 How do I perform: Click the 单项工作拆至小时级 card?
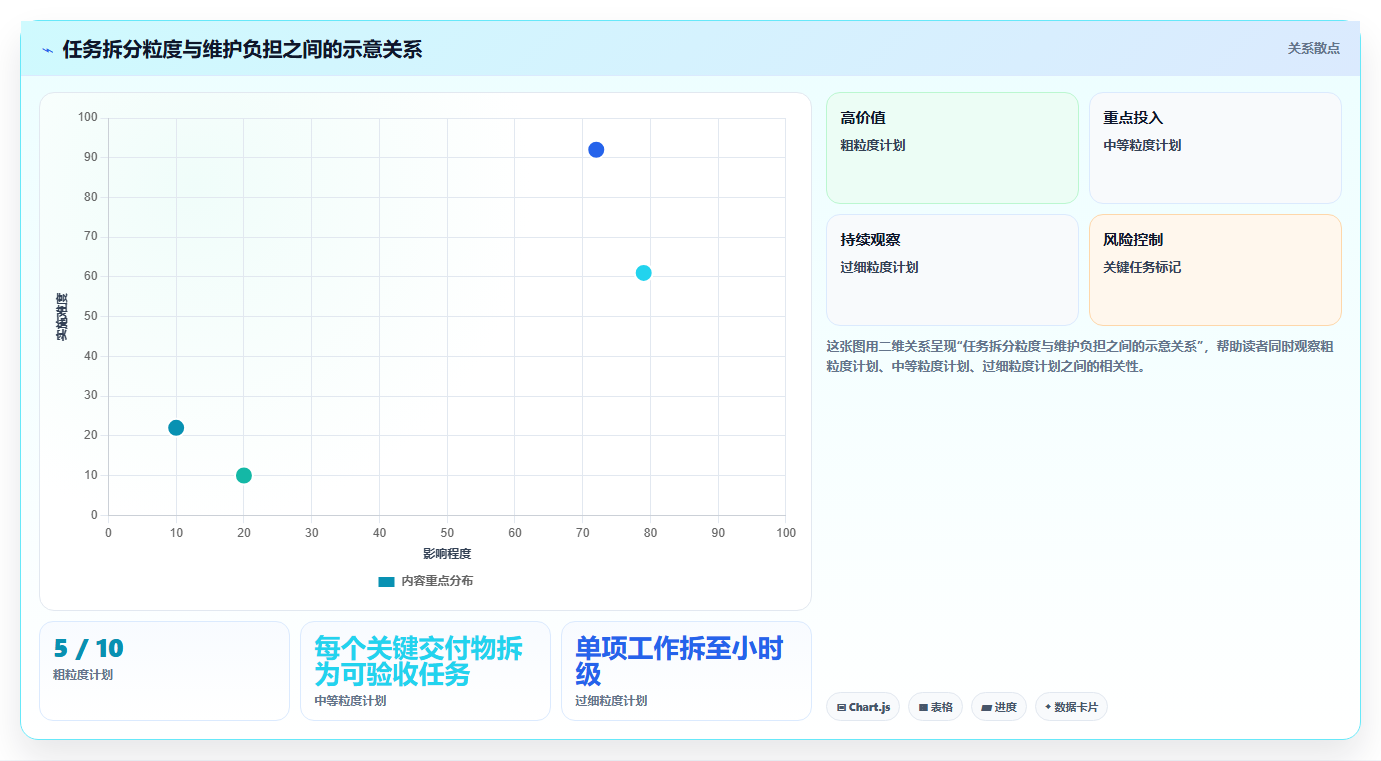coord(686,671)
